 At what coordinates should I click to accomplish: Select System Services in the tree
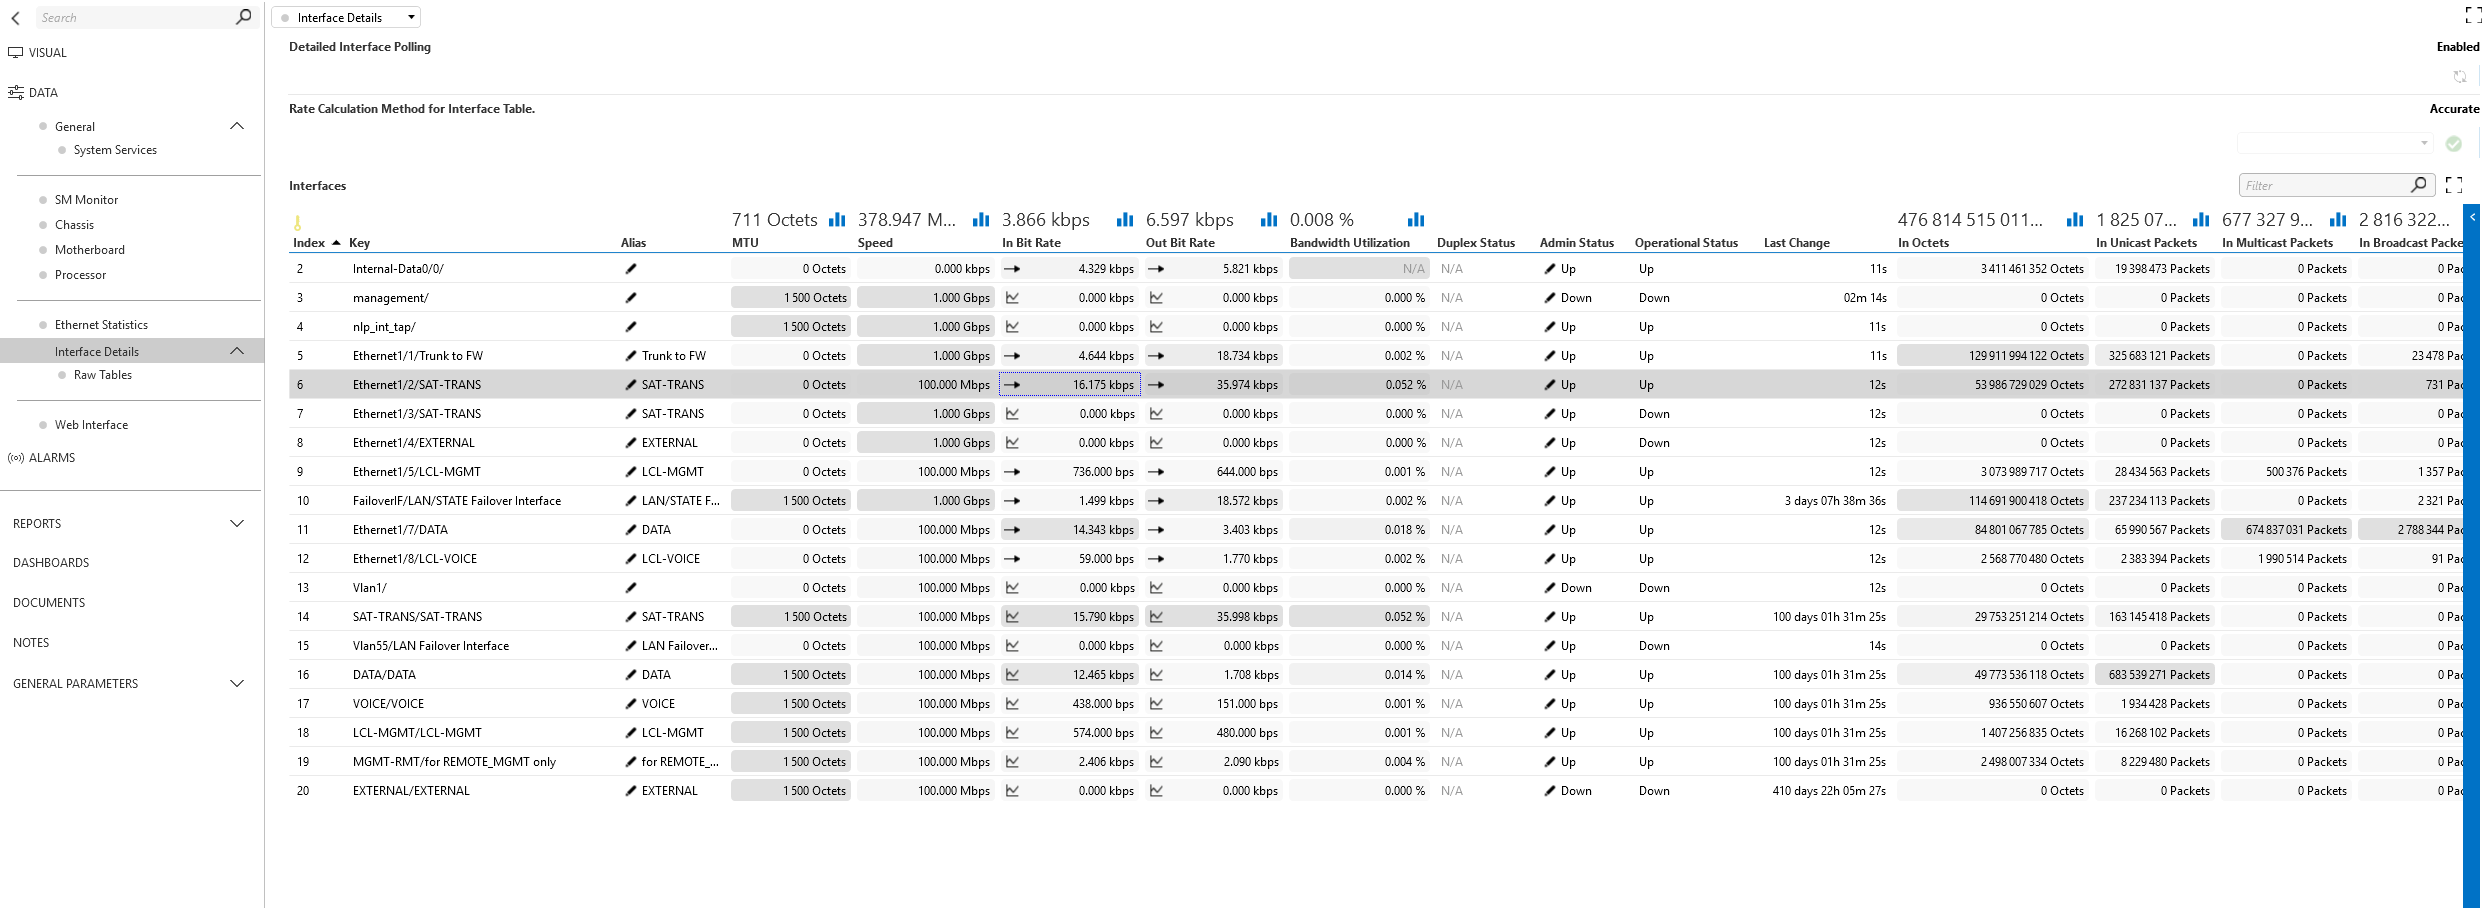(115, 150)
